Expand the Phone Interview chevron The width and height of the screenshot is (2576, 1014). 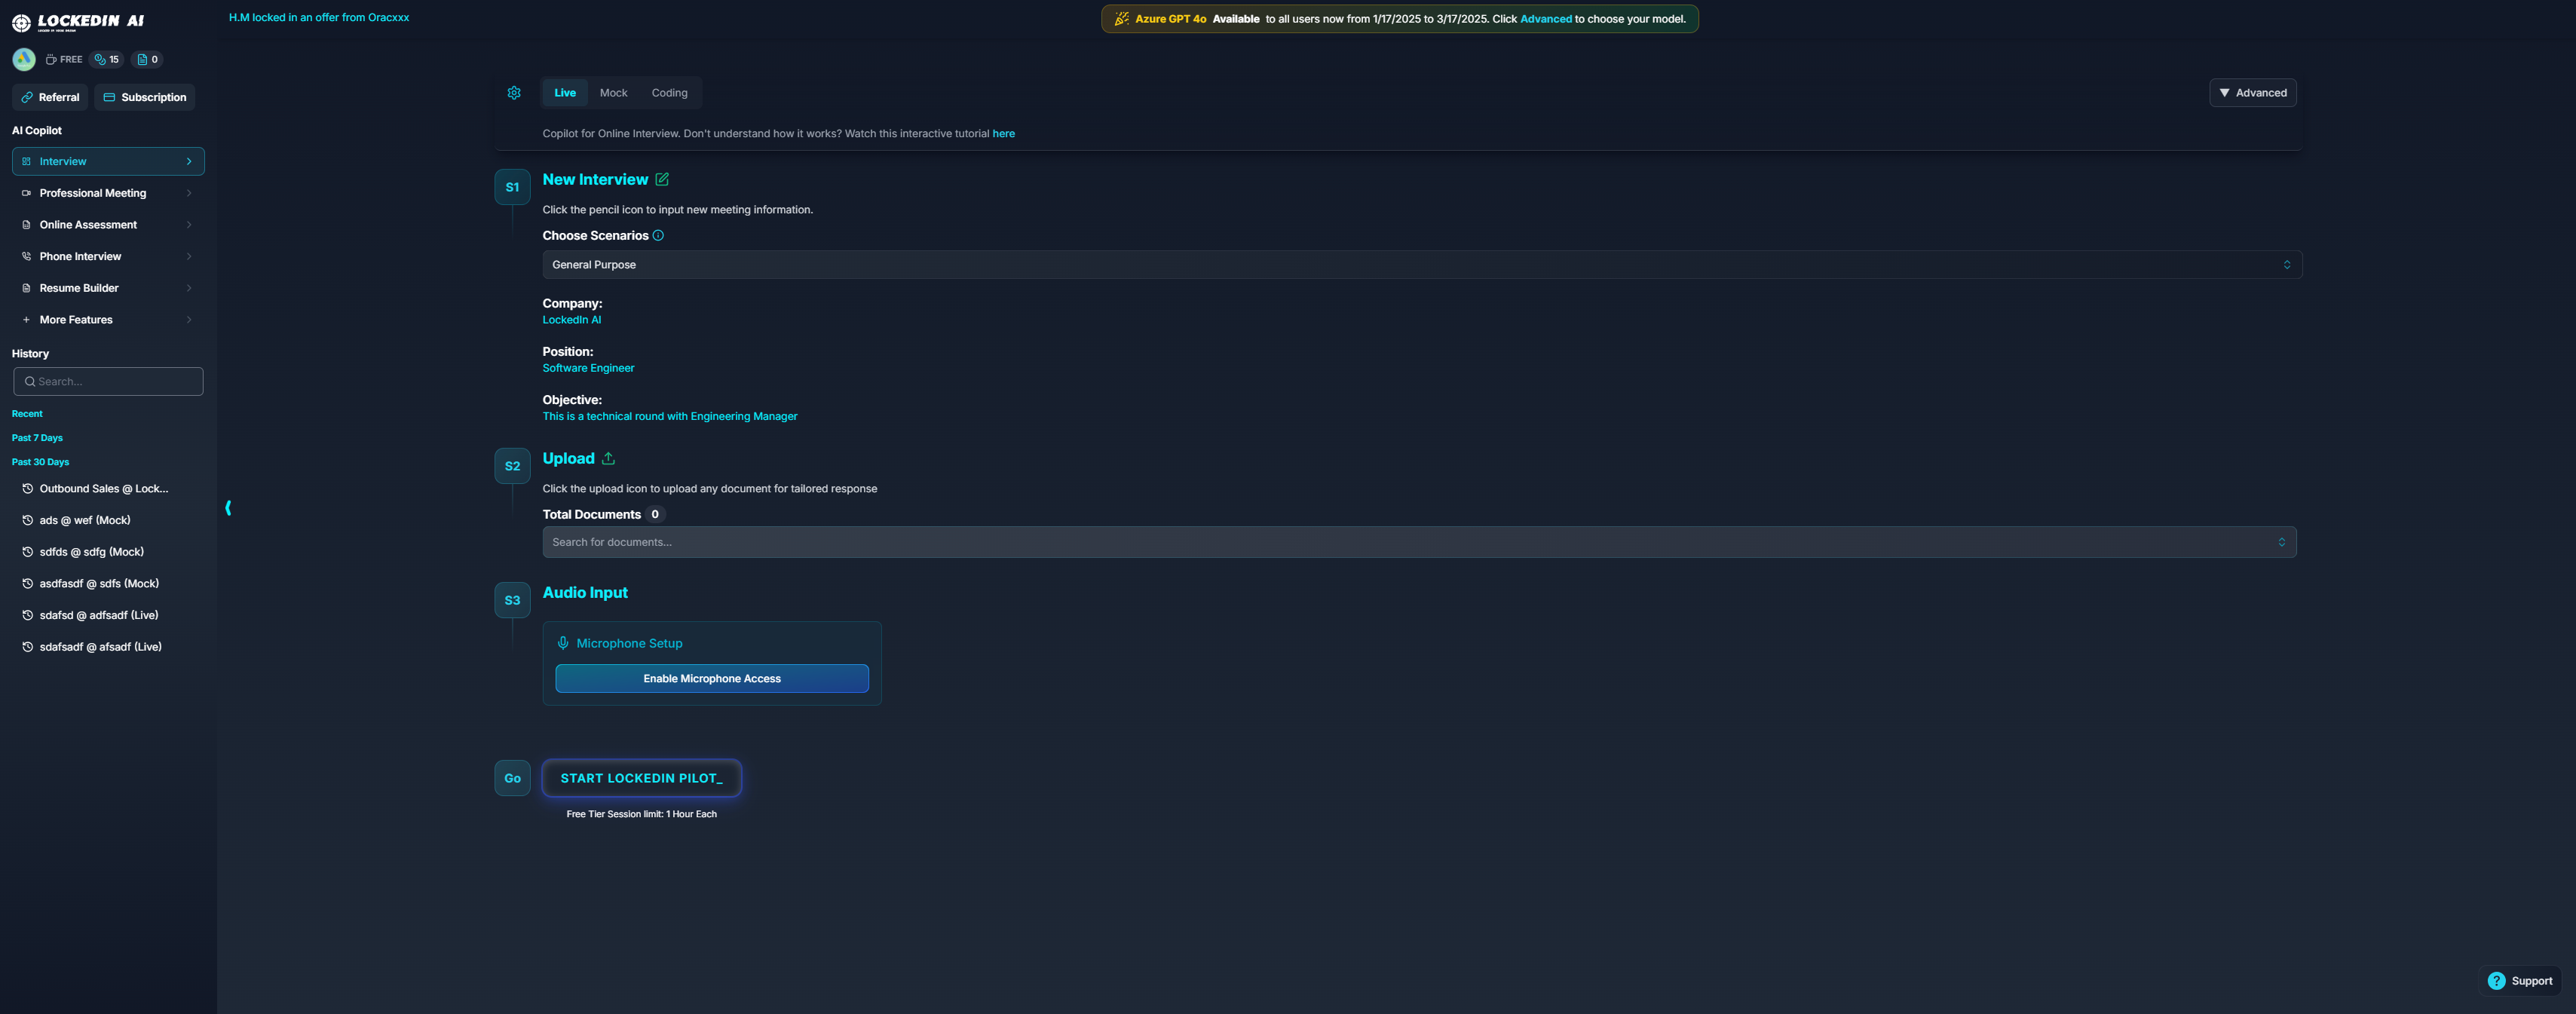pos(189,256)
